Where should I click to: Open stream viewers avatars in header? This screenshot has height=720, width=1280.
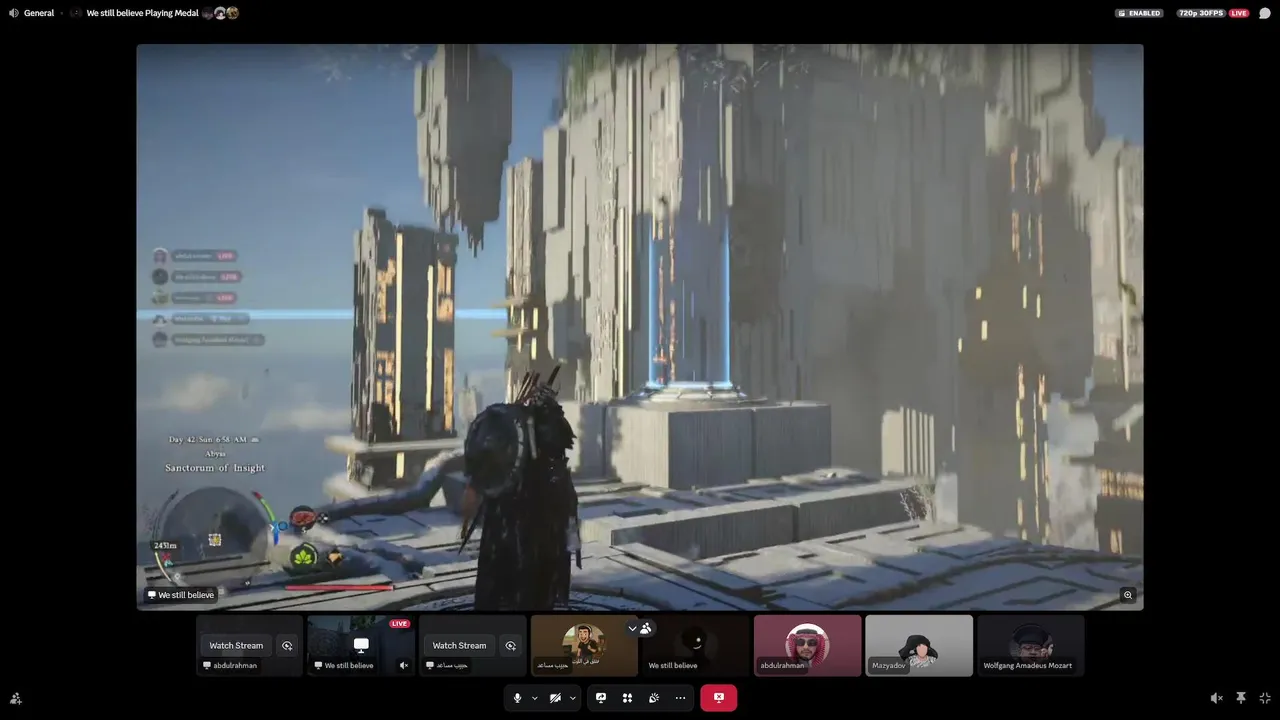point(221,13)
